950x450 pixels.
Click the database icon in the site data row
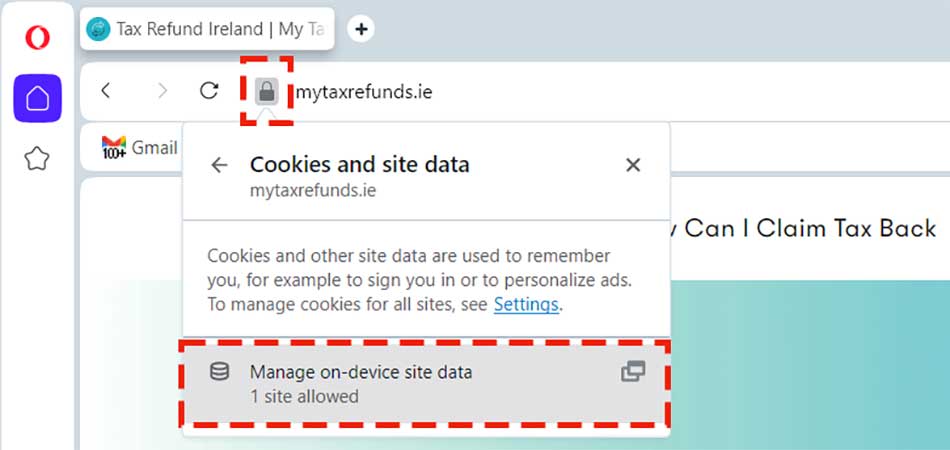(219, 372)
